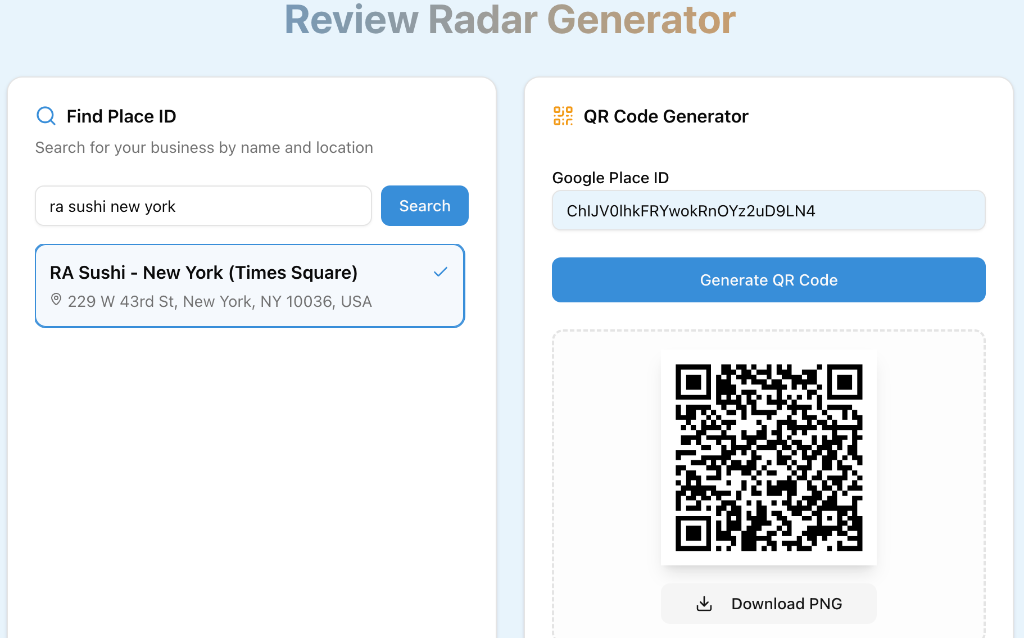Click the Find Place ID heading
Viewport: 1024px width, 638px height.
click(121, 116)
